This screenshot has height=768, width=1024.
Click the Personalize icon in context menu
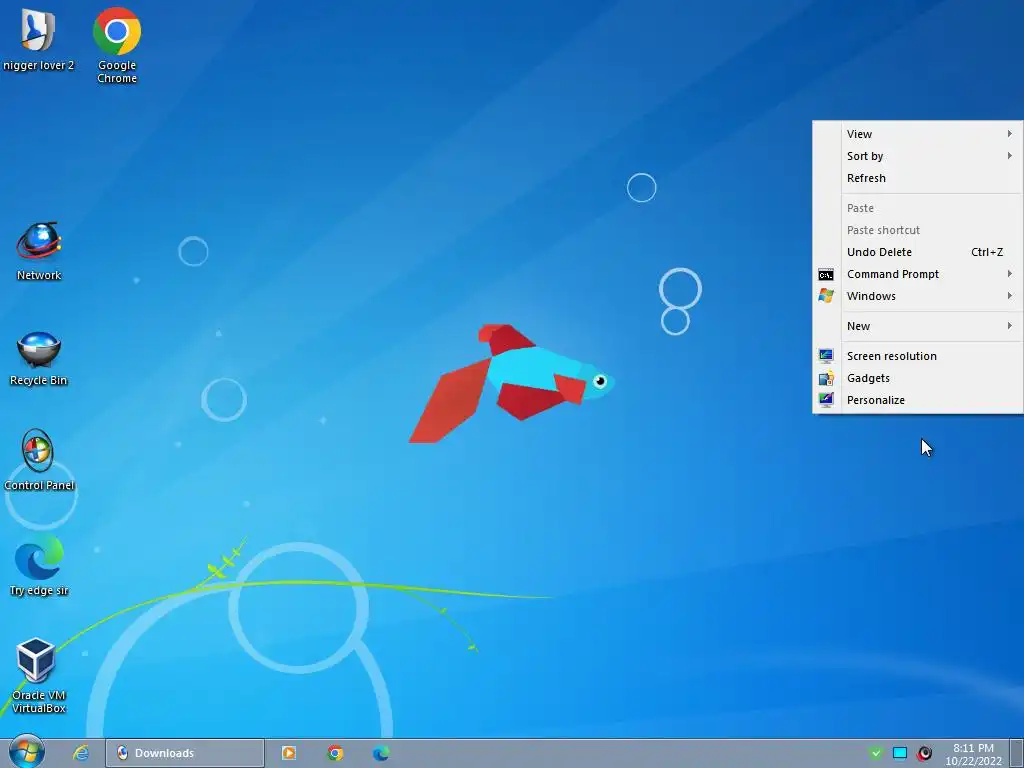point(825,400)
